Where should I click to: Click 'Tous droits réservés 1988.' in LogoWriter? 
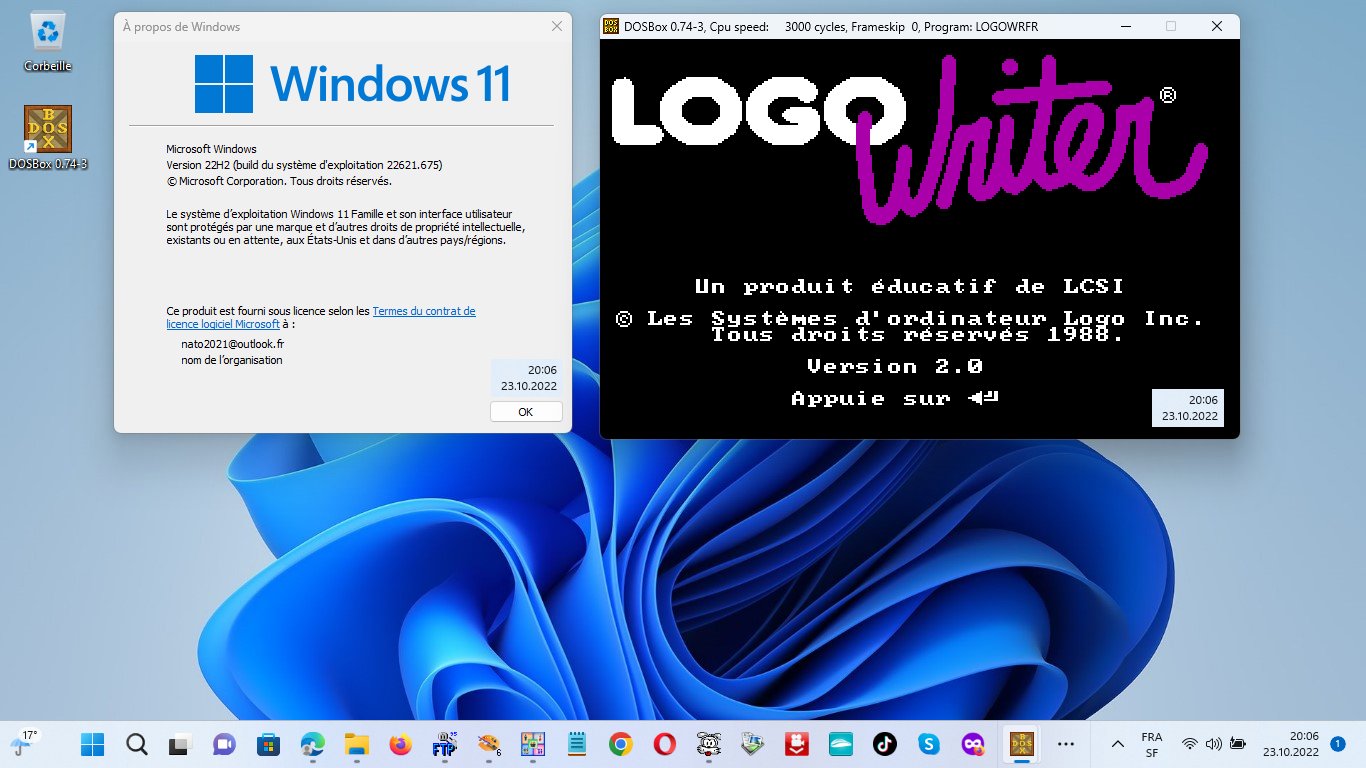point(918,335)
